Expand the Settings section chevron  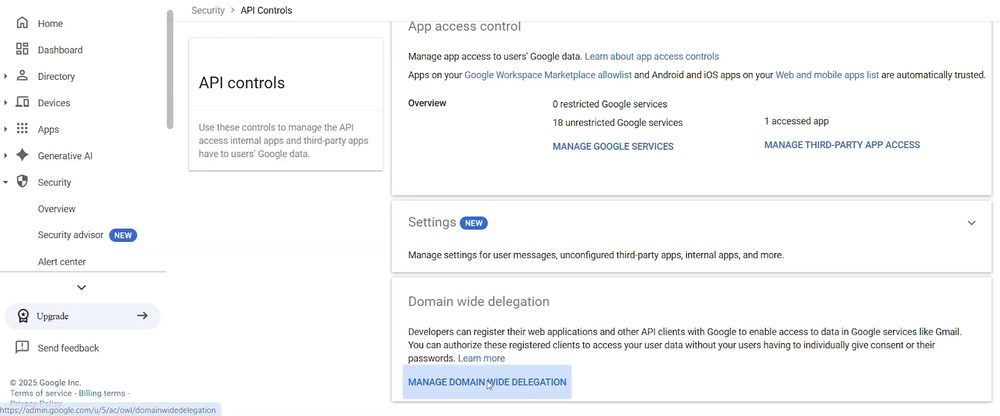point(971,223)
